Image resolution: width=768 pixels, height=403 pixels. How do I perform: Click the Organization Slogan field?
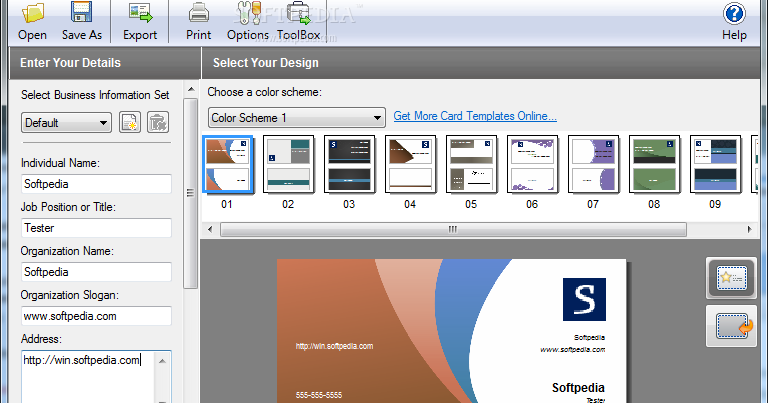pos(96,316)
